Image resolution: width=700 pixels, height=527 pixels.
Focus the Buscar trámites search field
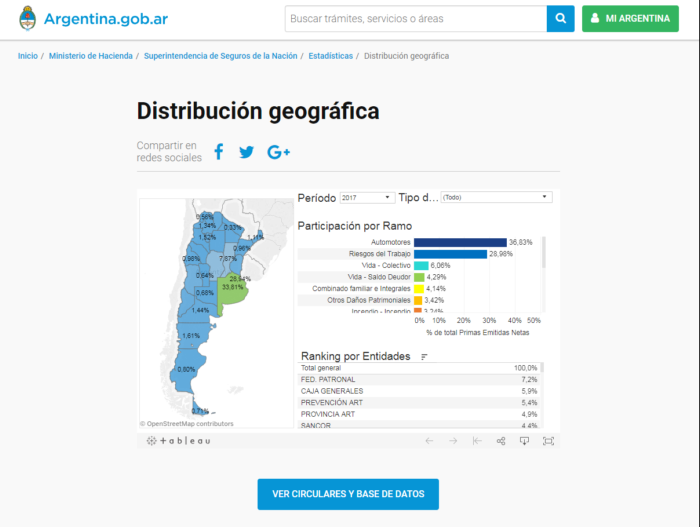[414, 19]
